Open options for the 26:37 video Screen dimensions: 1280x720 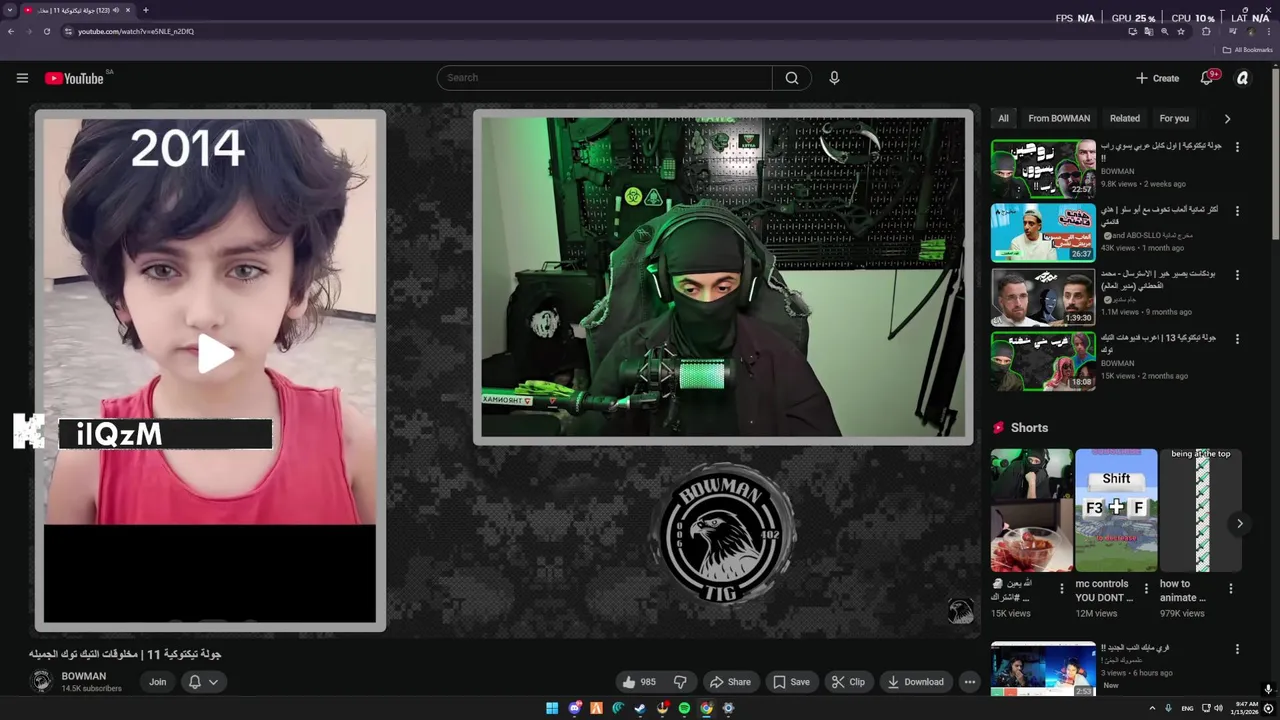click(1237, 211)
